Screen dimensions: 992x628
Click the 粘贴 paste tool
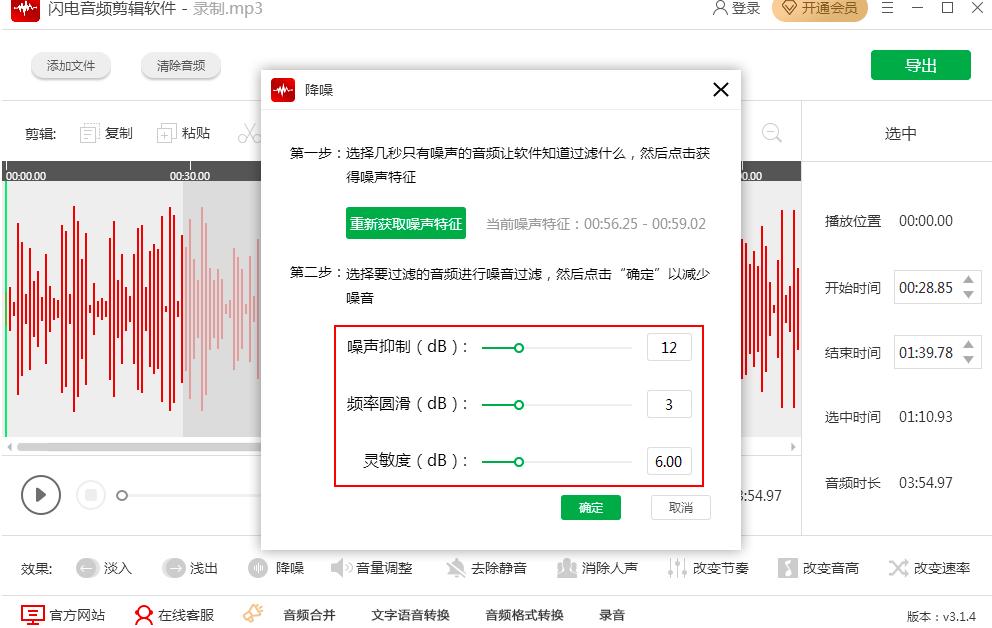[183, 133]
